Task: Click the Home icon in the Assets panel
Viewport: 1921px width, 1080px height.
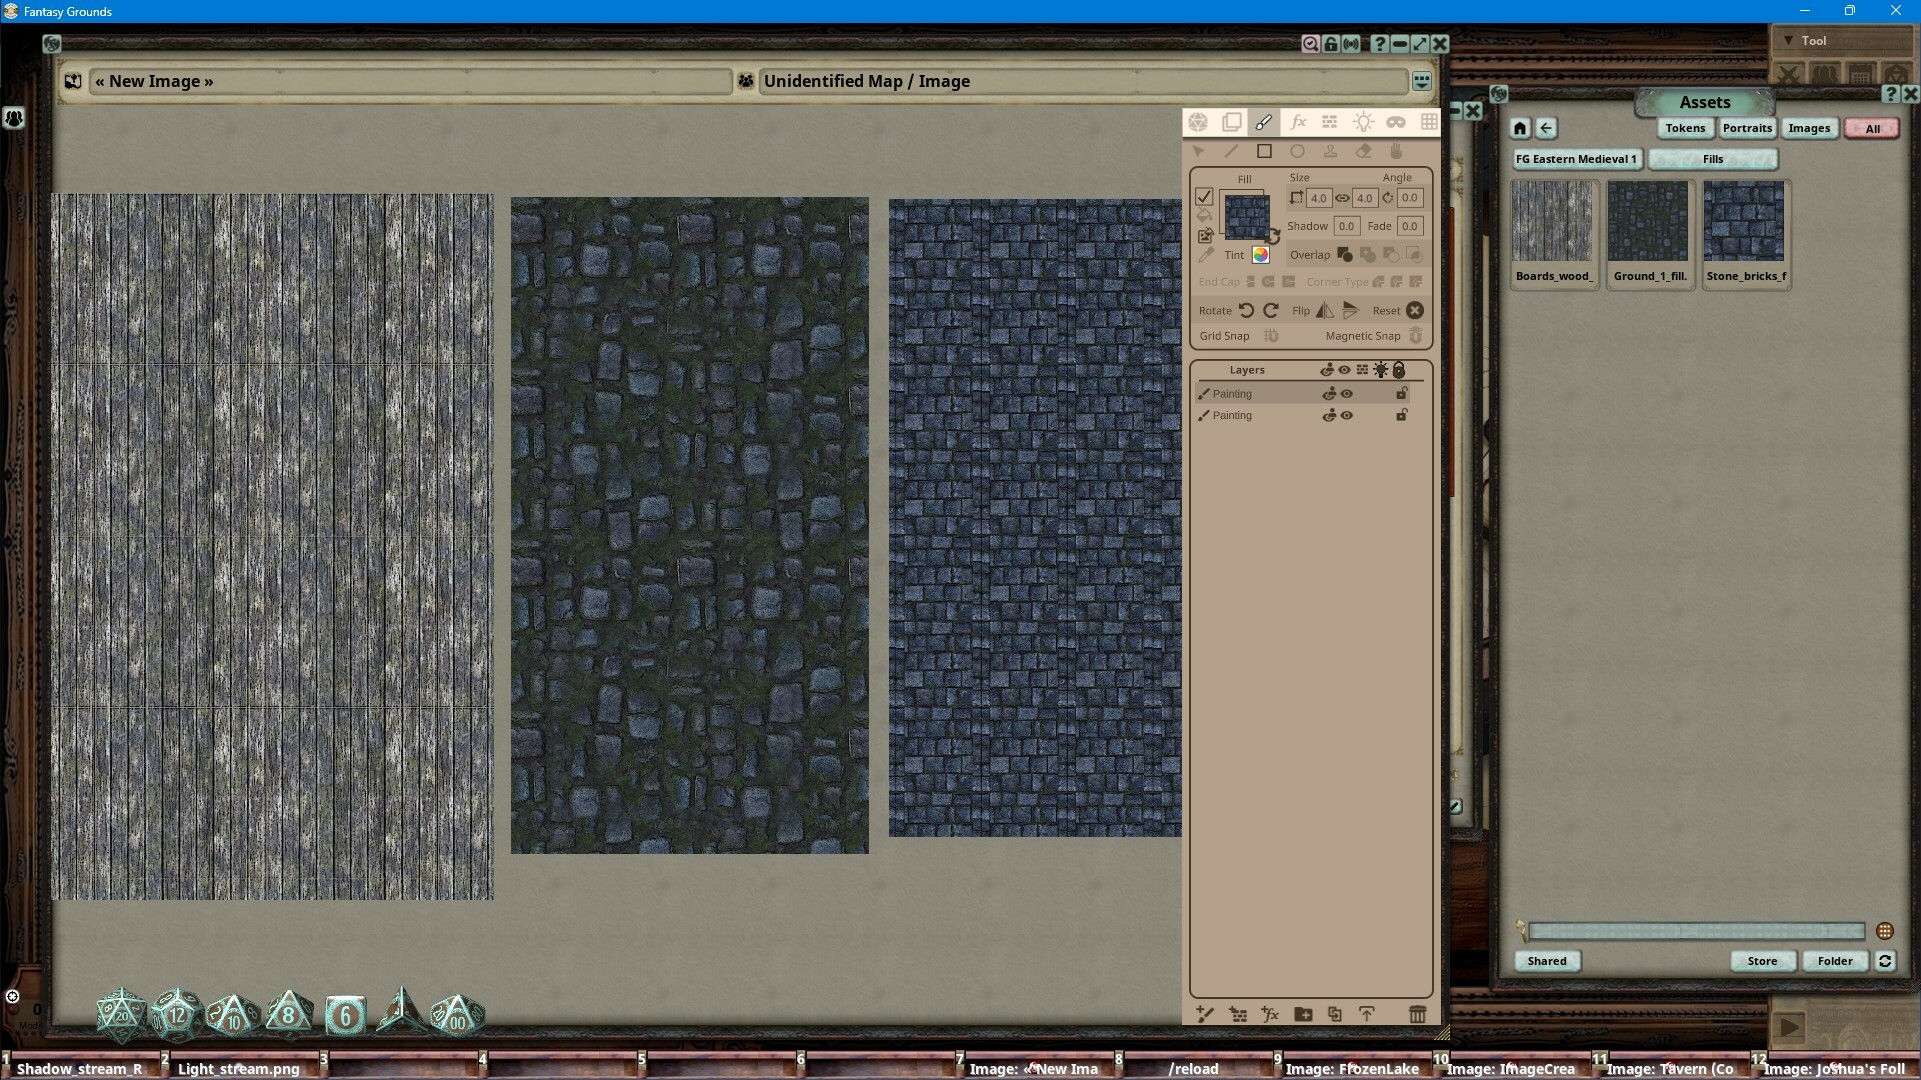Action: point(1518,128)
